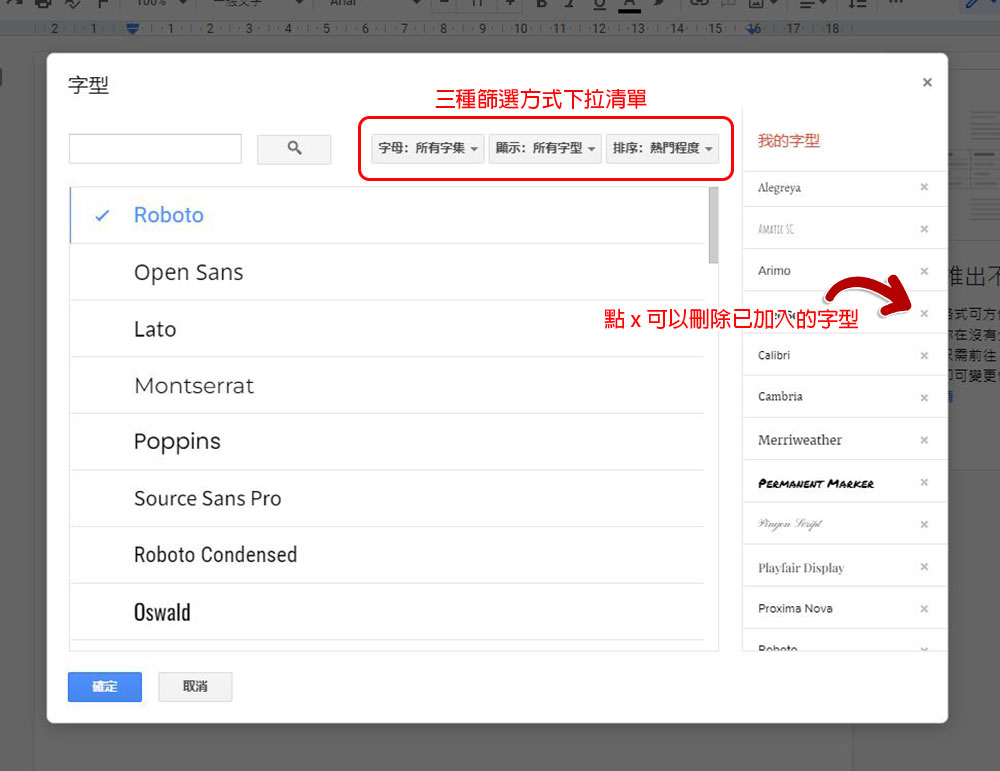Click the 我的字型 heading
This screenshot has width=1000, height=771.
coord(788,141)
